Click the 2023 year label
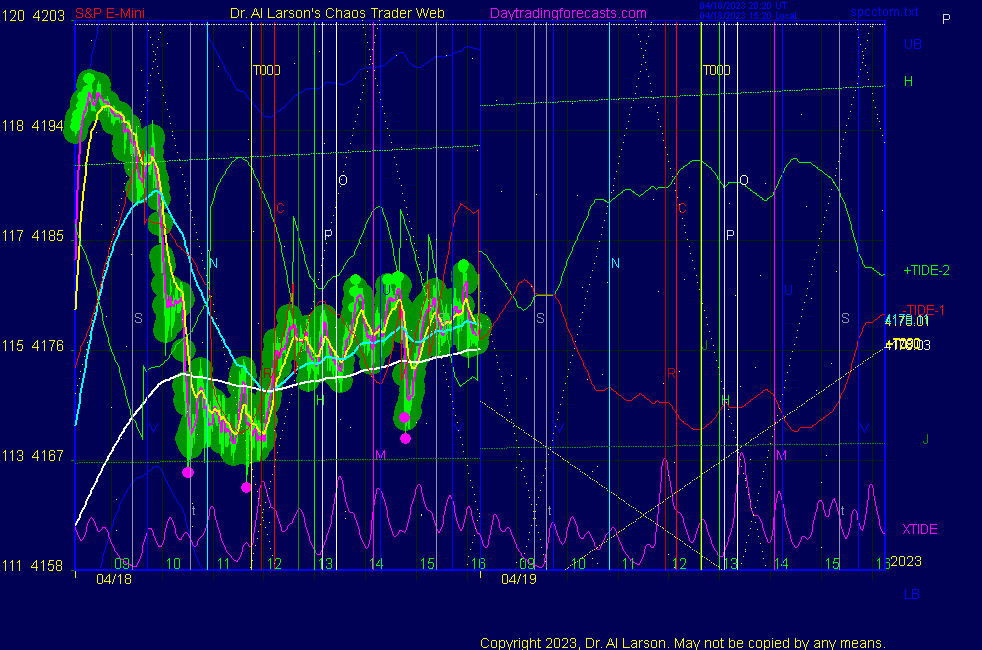 pyautogui.click(x=906, y=561)
